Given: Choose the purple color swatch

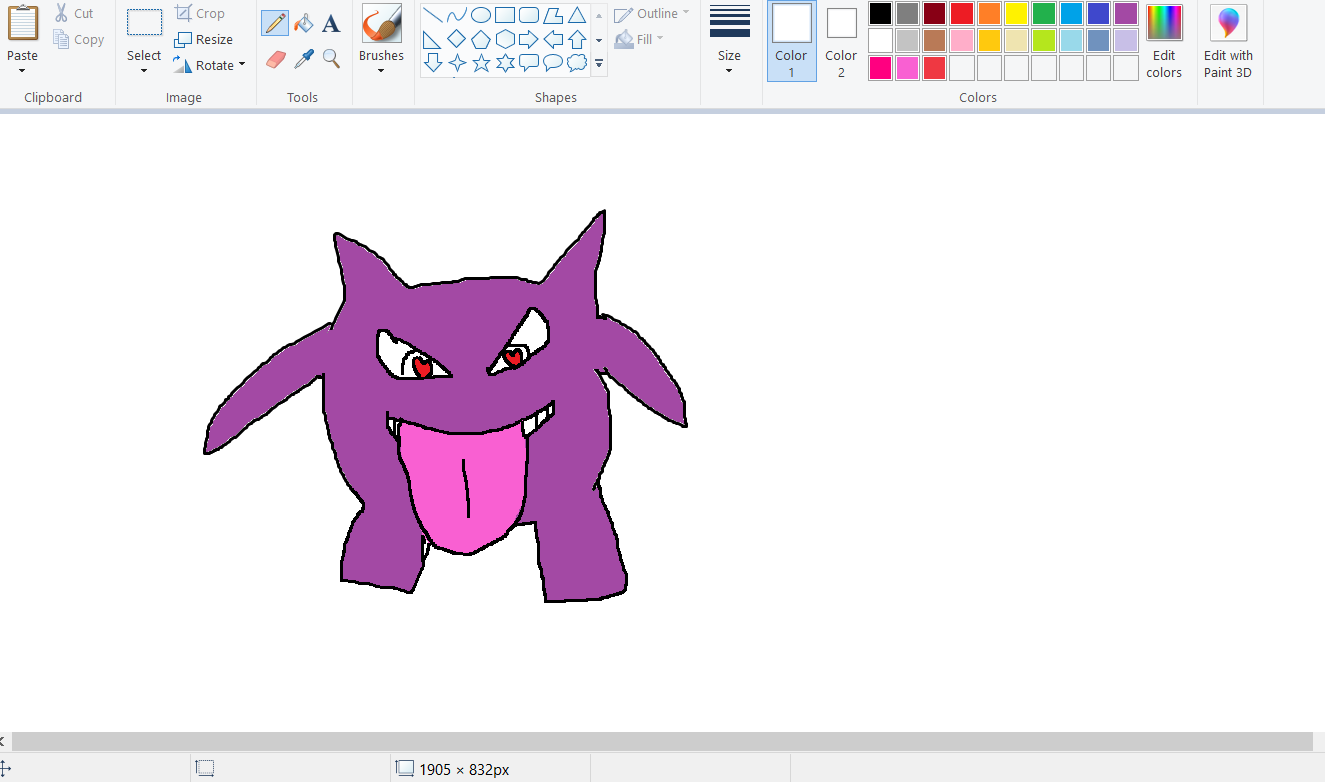Looking at the screenshot, I should pyautogui.click(x=1126, y=13).
